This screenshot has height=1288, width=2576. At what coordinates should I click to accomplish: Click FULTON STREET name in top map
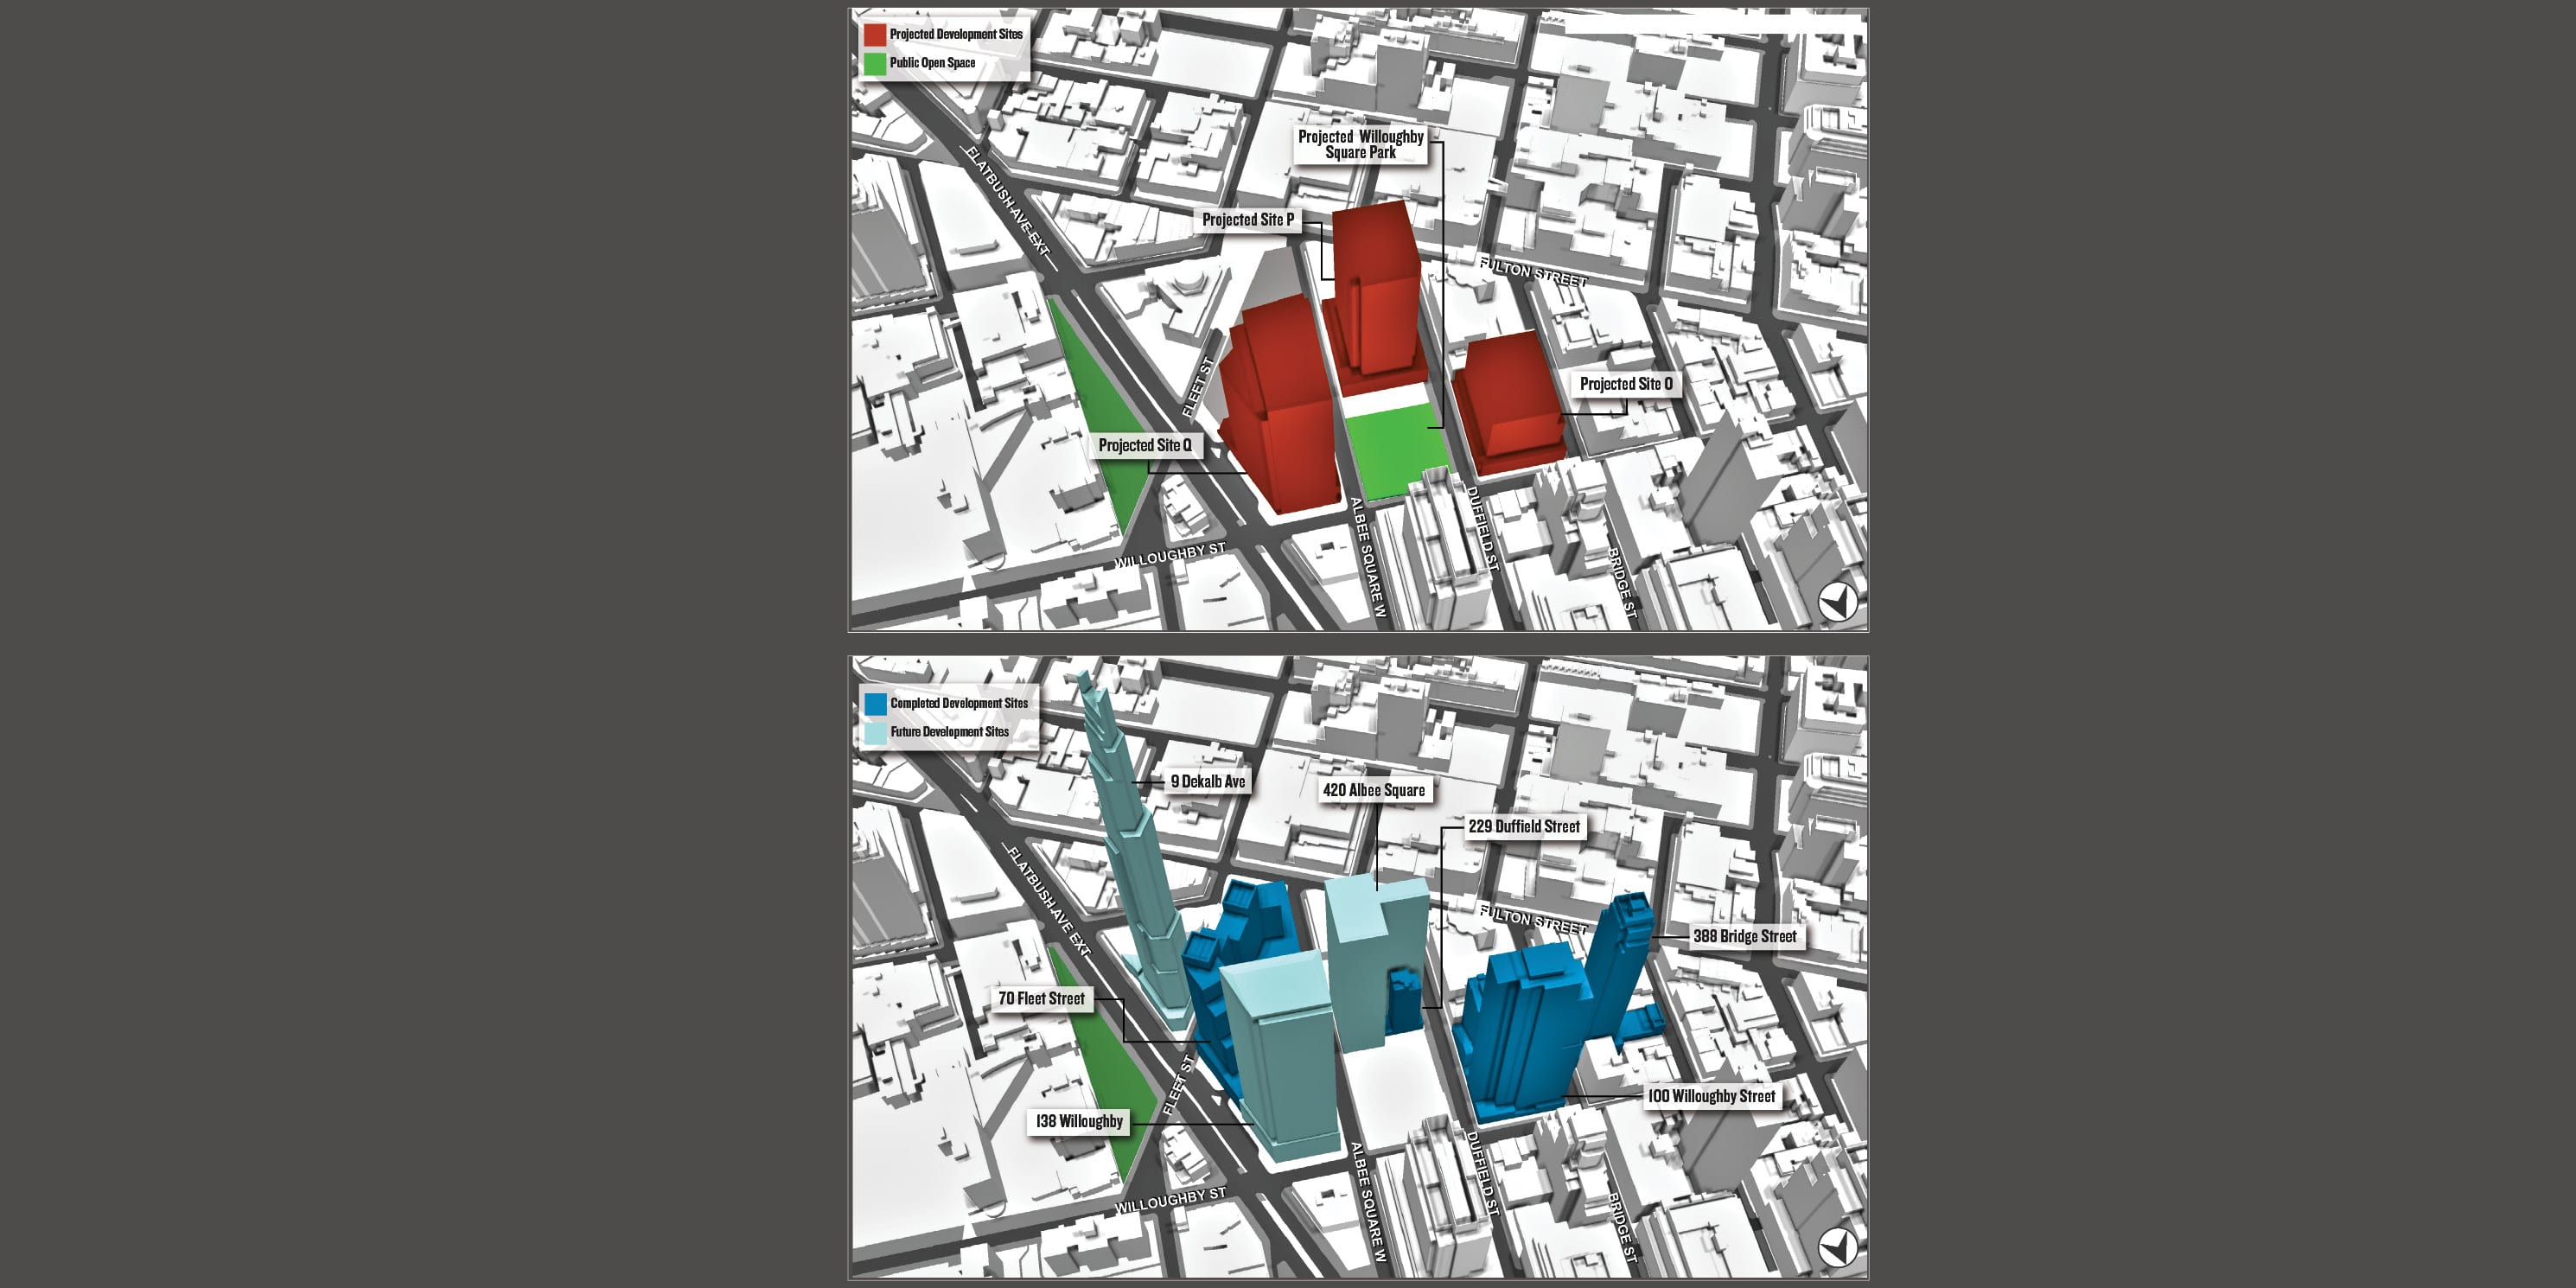(x=1533, y=272)
